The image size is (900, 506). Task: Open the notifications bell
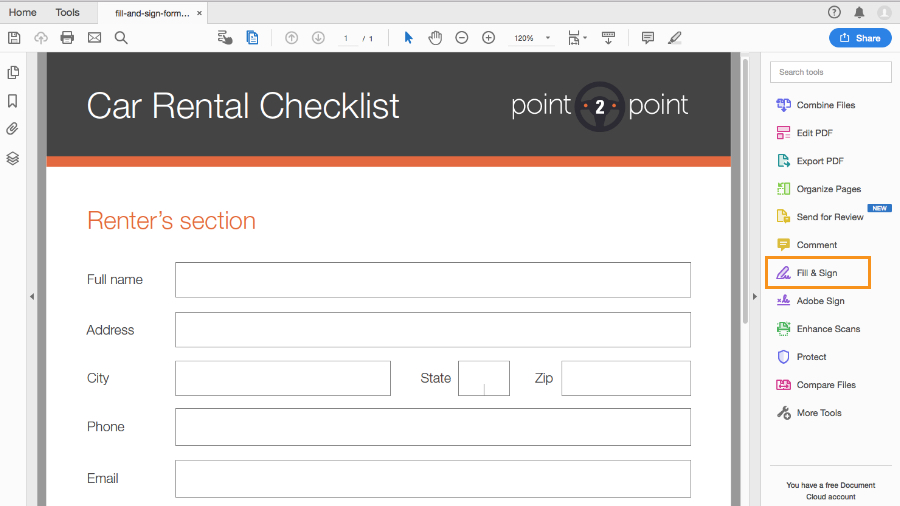click(860, 12)
